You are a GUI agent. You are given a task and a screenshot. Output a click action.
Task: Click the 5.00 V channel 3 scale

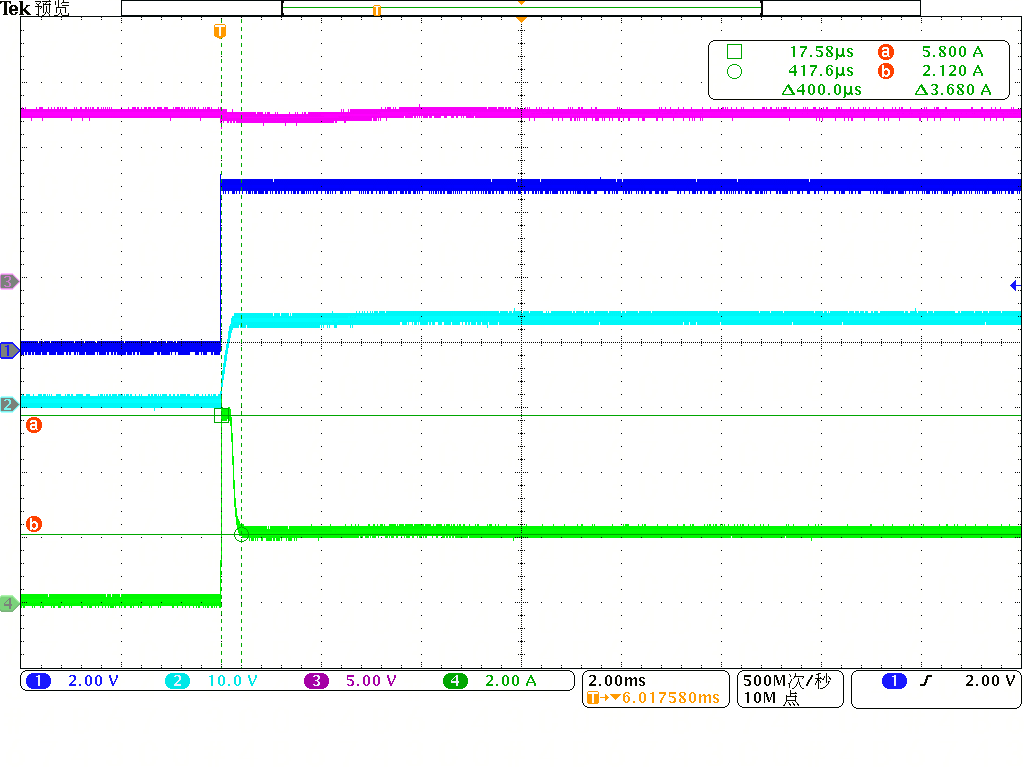[371, 680]
